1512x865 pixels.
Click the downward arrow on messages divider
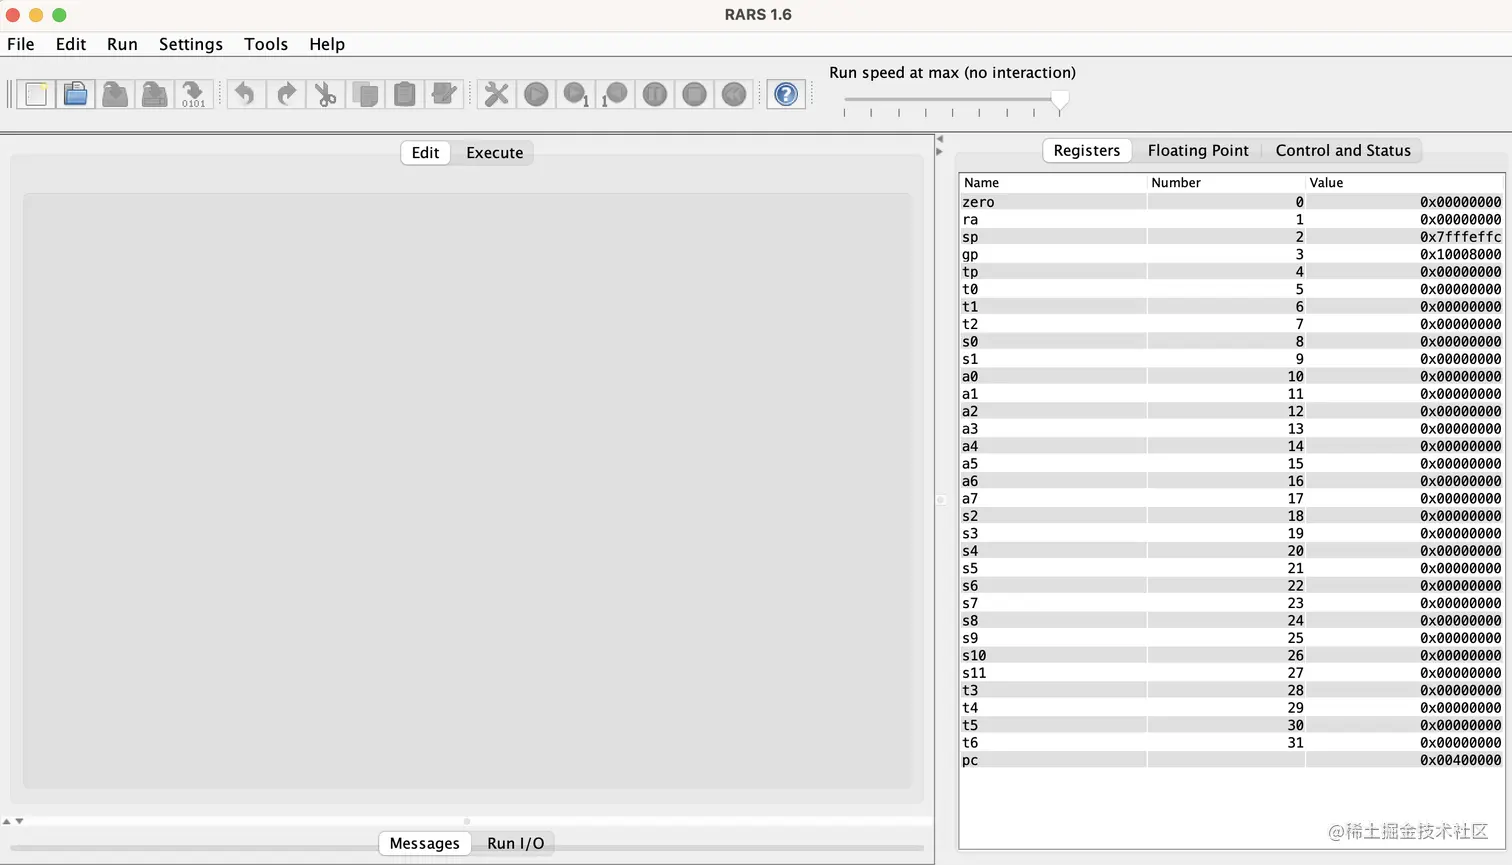19,821
